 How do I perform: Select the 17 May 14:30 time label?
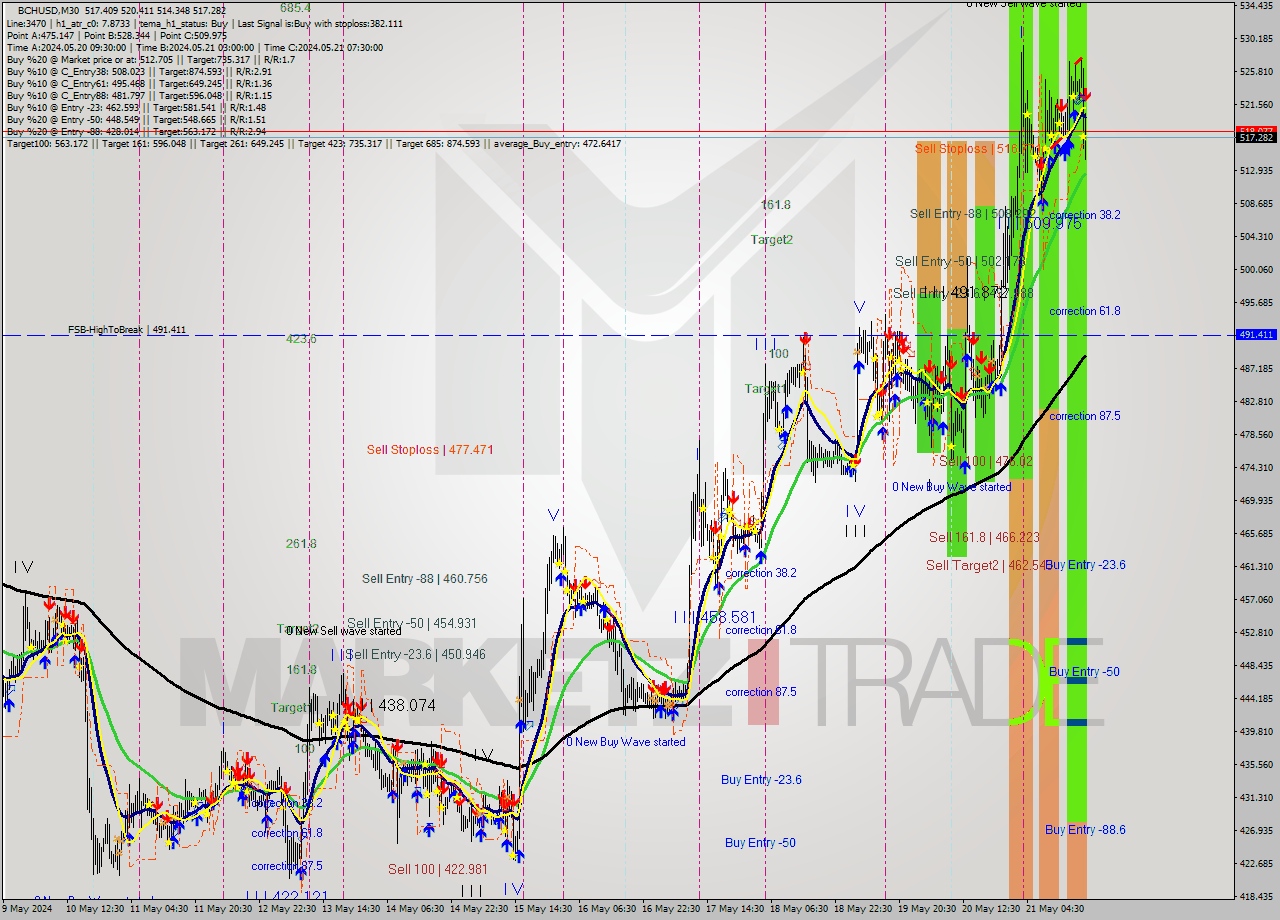734,909
